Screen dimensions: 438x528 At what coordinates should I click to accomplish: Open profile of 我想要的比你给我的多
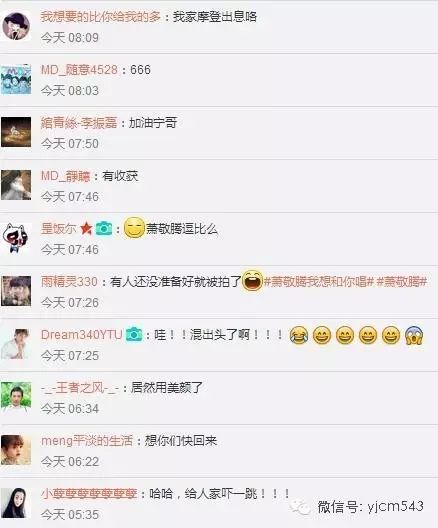(101, 17)
